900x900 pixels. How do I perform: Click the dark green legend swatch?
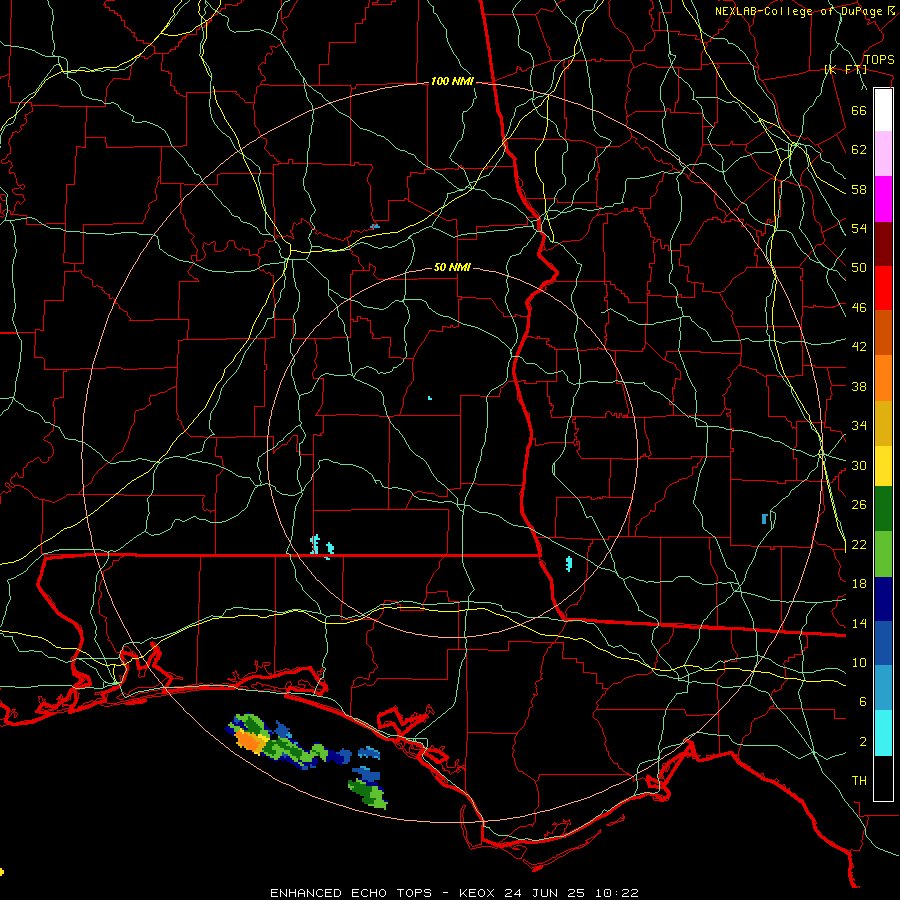pos(883,509)
